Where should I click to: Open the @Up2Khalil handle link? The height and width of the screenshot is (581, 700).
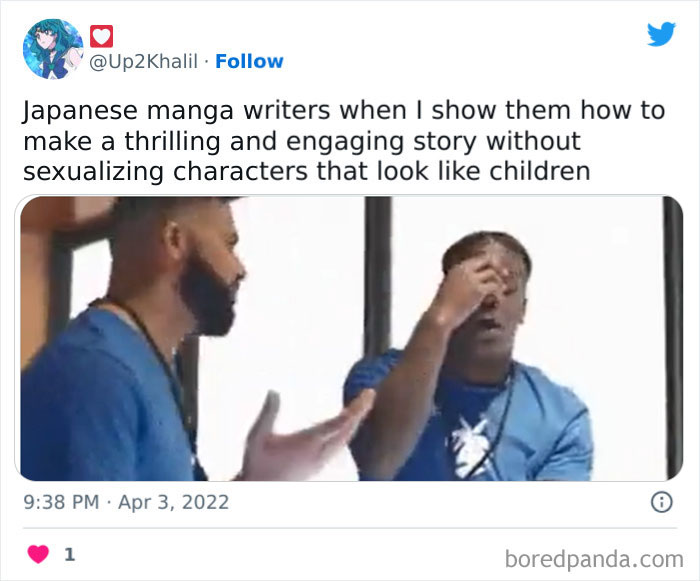click(143, 61)
